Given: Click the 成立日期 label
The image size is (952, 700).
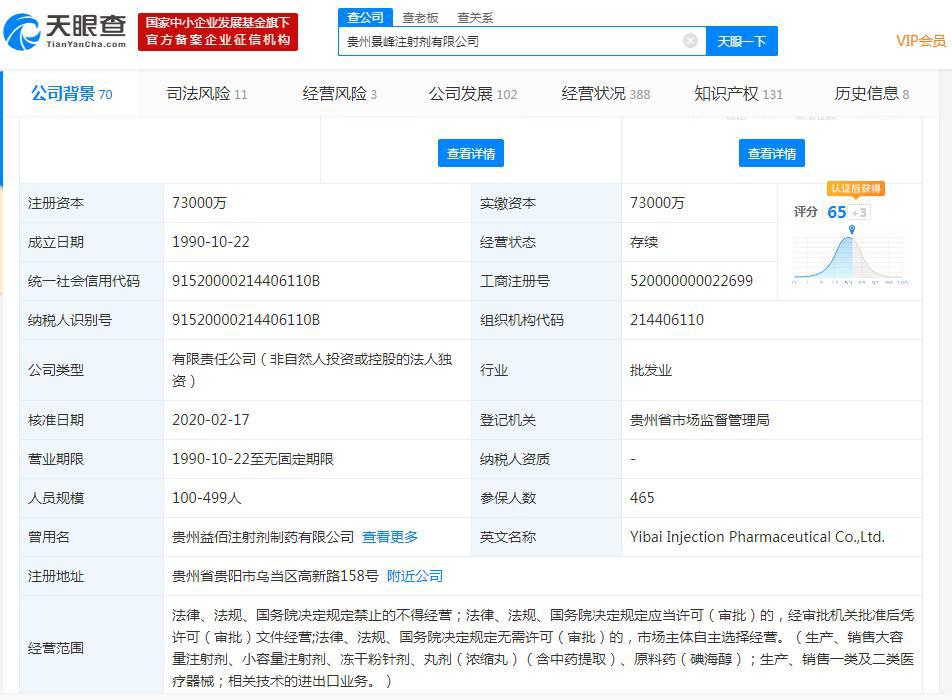Looking at the screenshot, I should [56, 242].
